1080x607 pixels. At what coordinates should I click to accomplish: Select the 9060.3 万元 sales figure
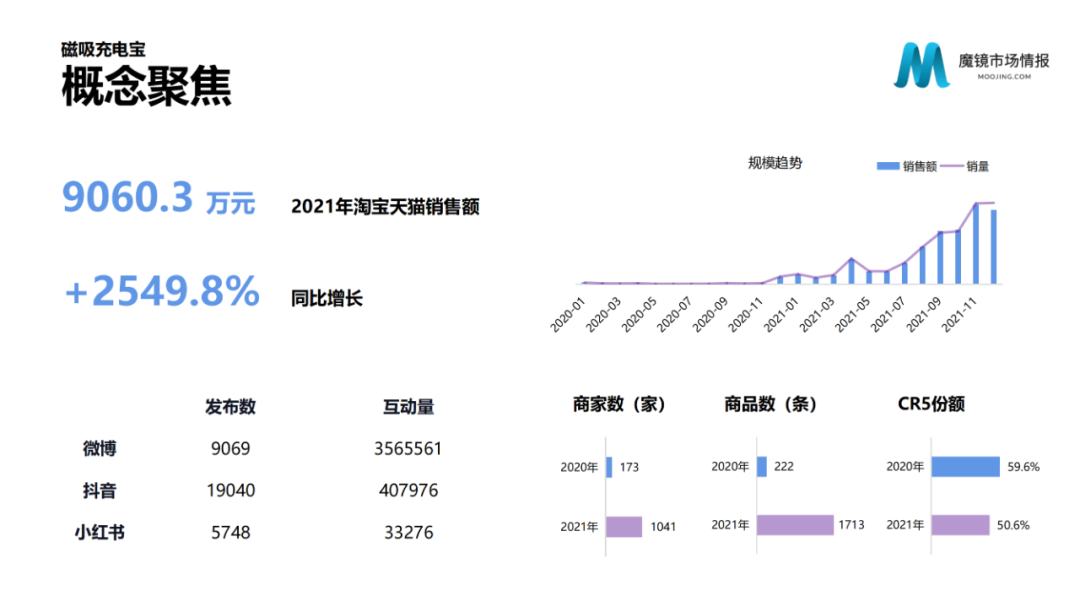pyautogui.click(x=158, y=198)
